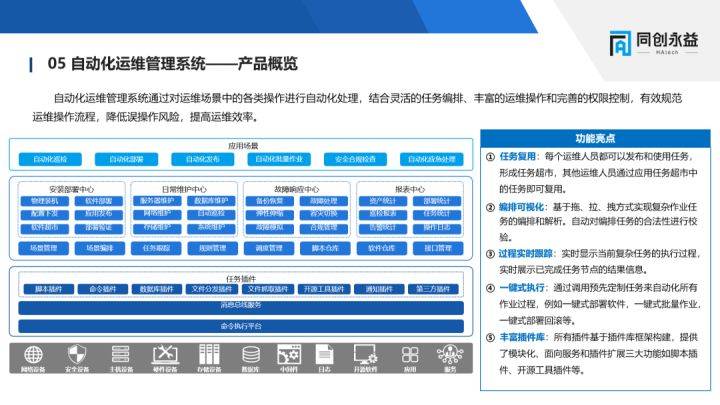Select the 安全合规检查 scenario button

[355, 159]
